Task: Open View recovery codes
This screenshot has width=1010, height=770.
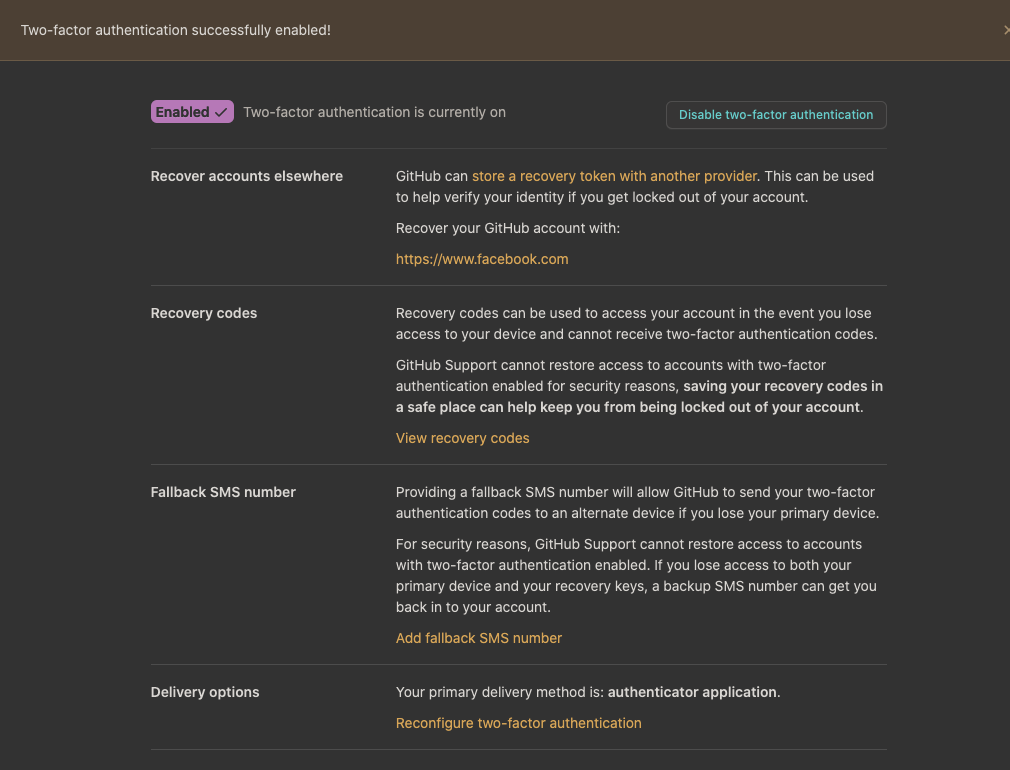Action: [x=462, y=438]
